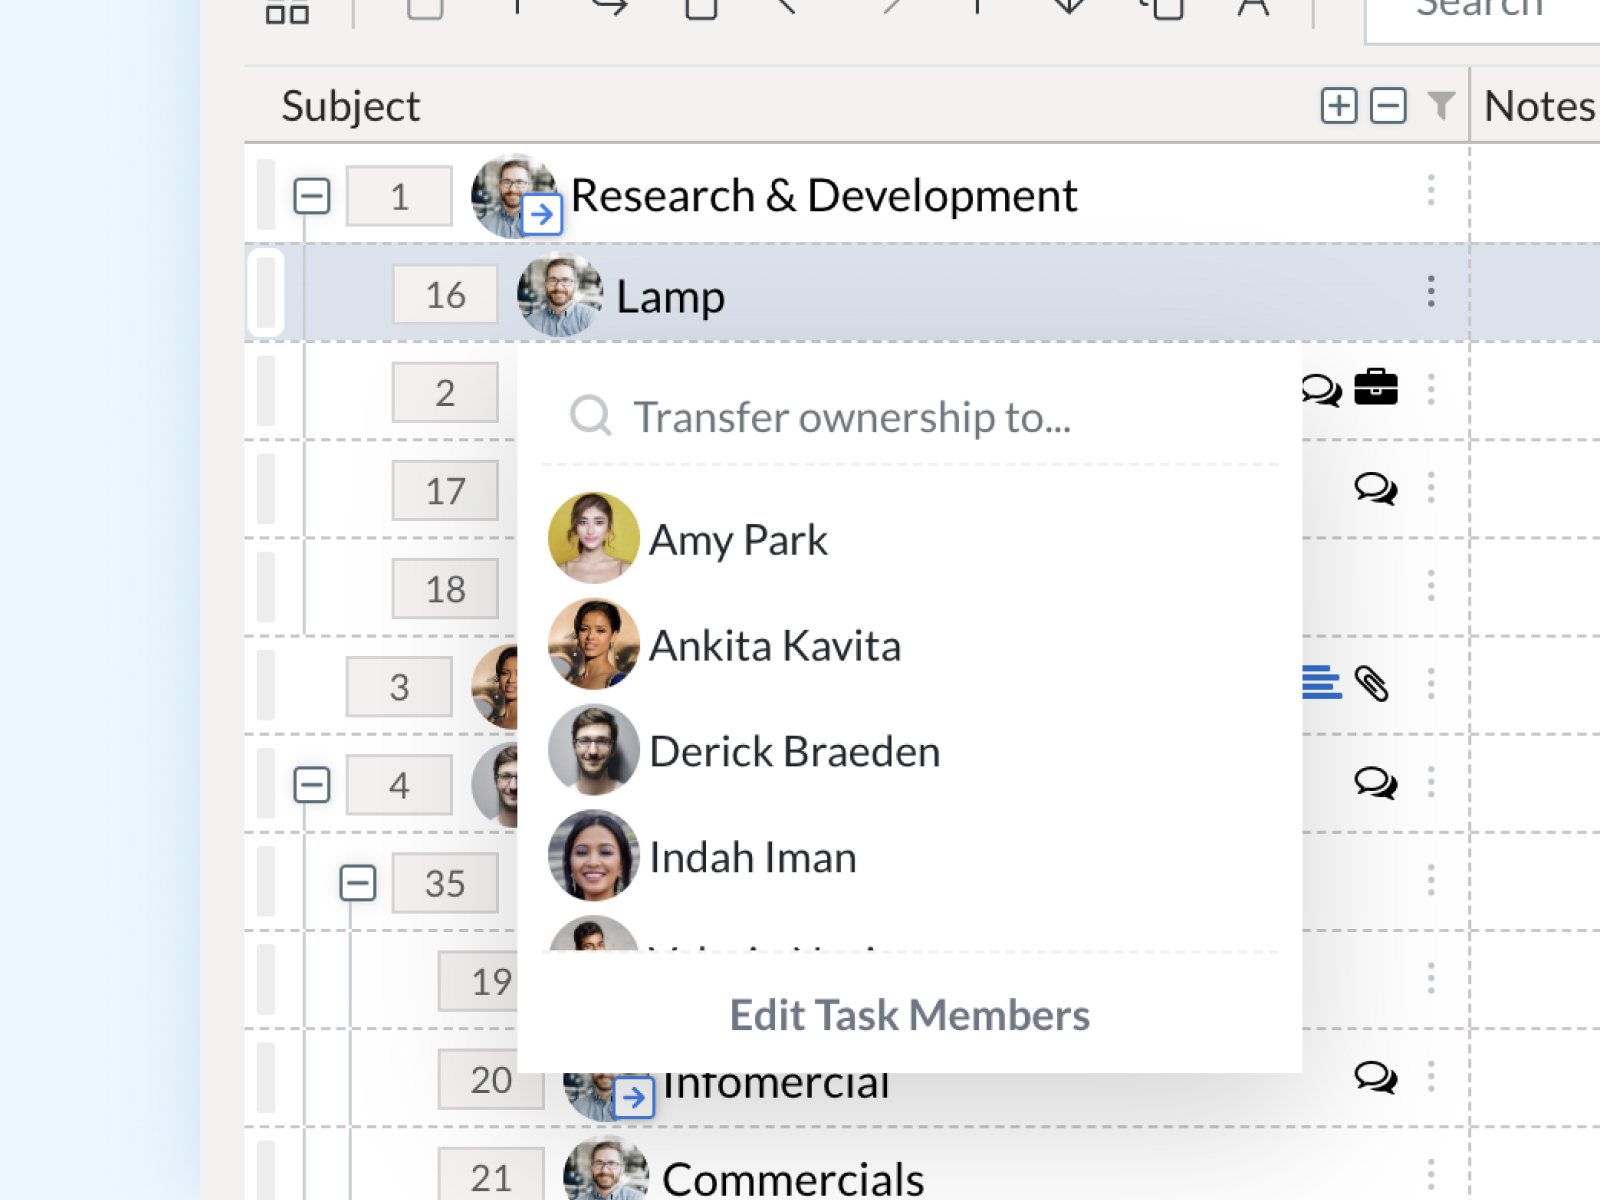Click the collapse all minus icon
Screen dimensions: 1600x1200
[x=1388, y=105]
